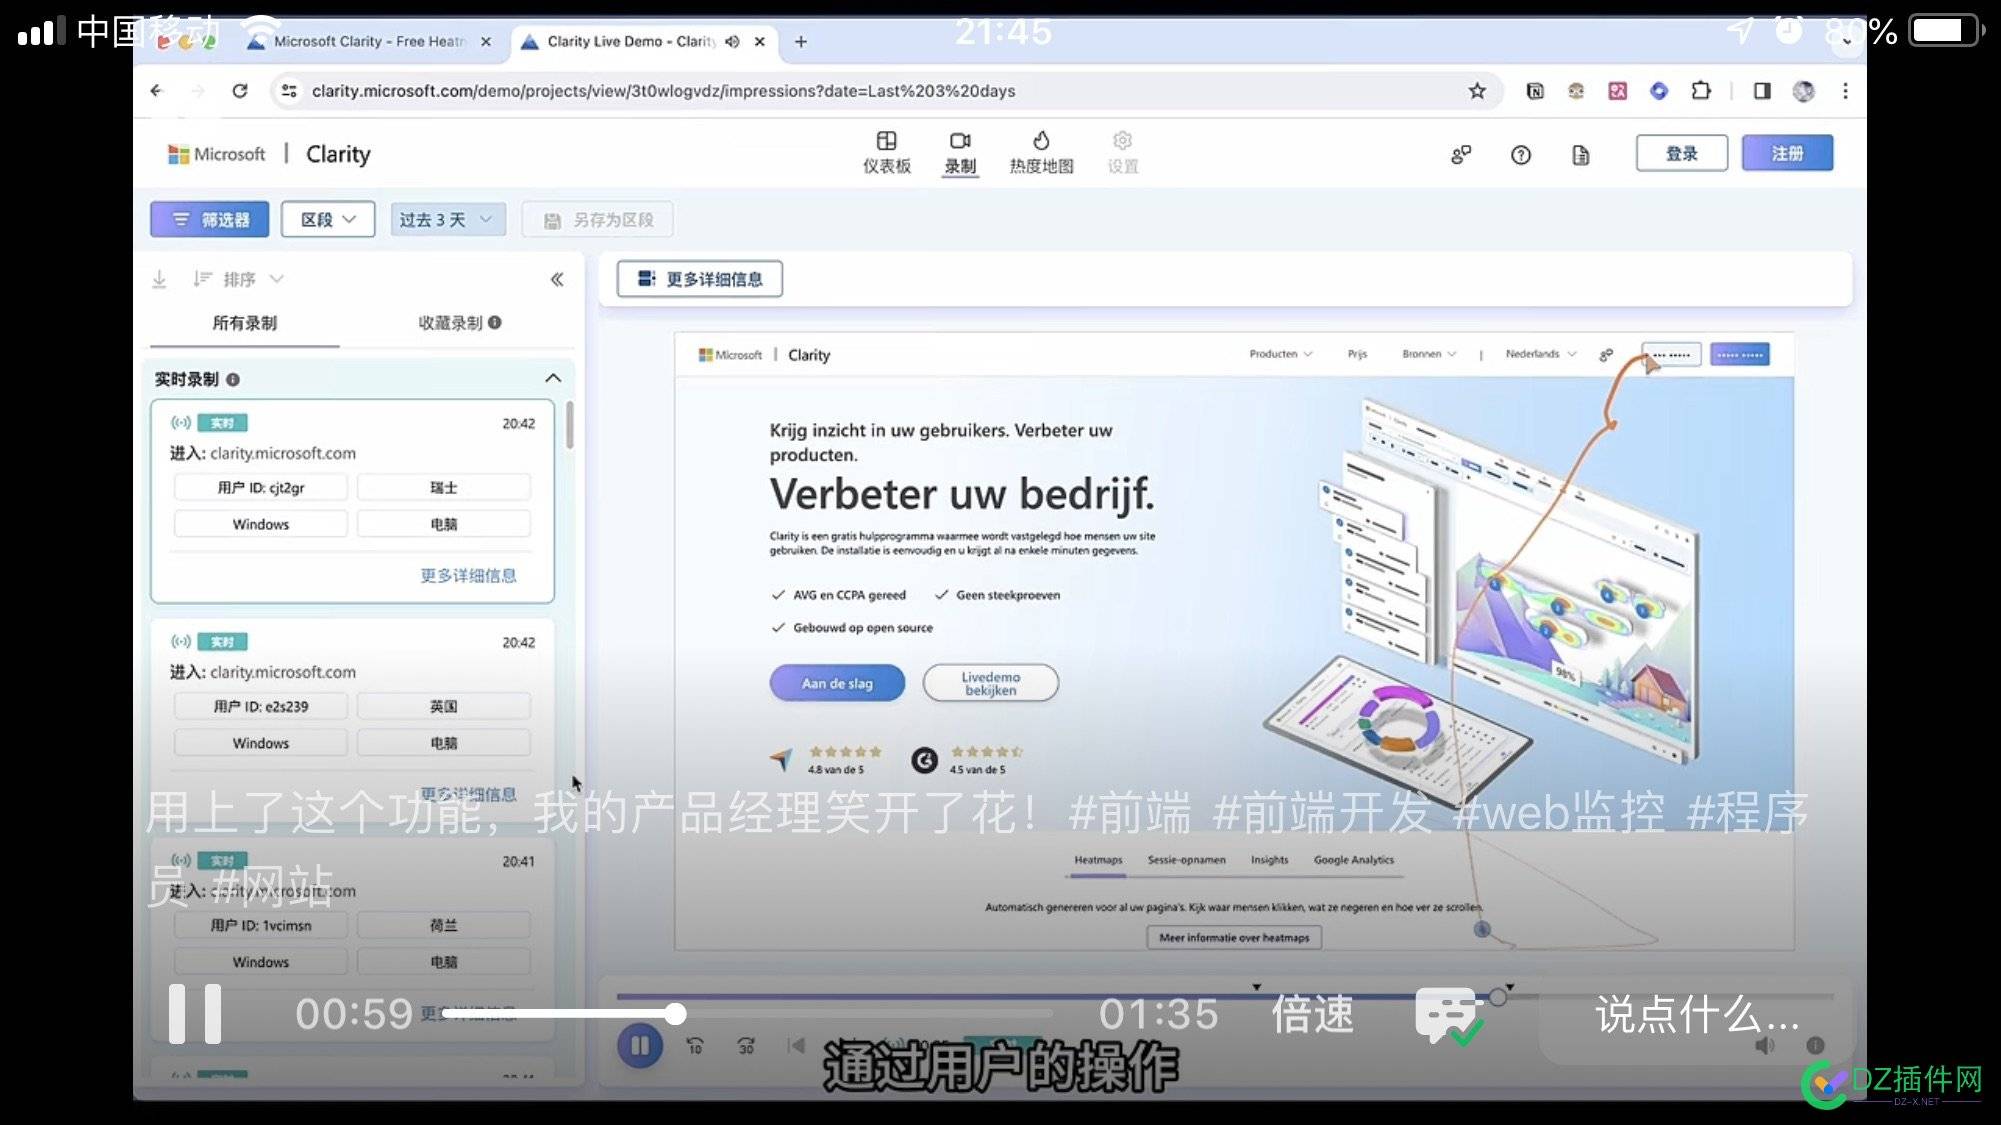The width and height of the screenshot is (2001, 1125).
Task: Toggle the danmaku comment bubble icon
Action: [1450, 1016]
